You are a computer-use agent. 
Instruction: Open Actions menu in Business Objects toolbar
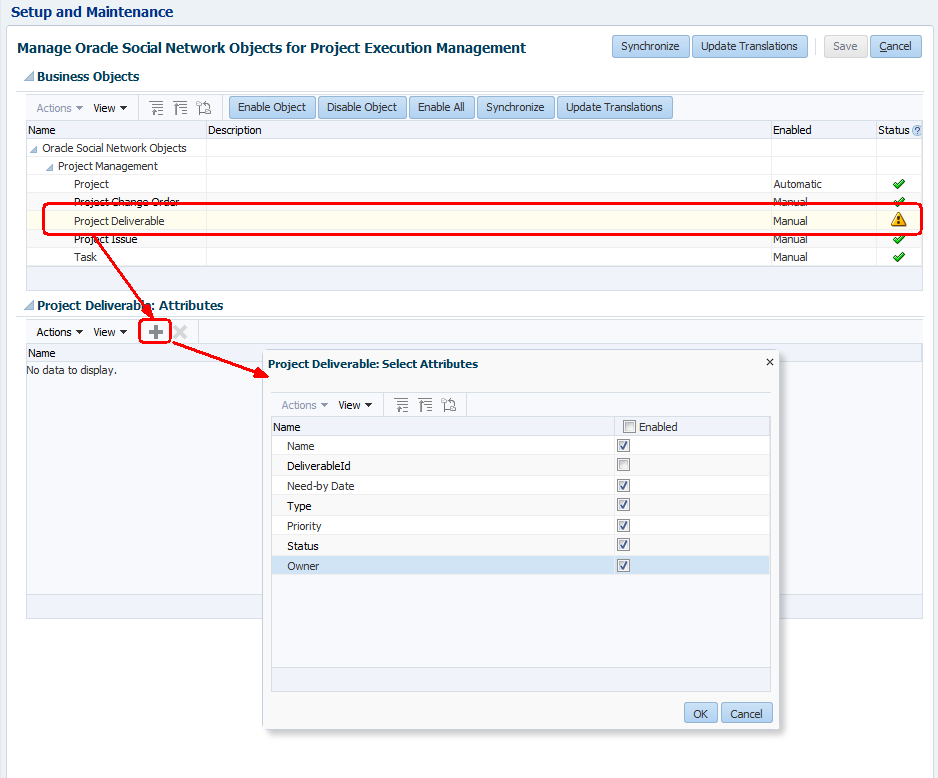[x=59, y=108]
